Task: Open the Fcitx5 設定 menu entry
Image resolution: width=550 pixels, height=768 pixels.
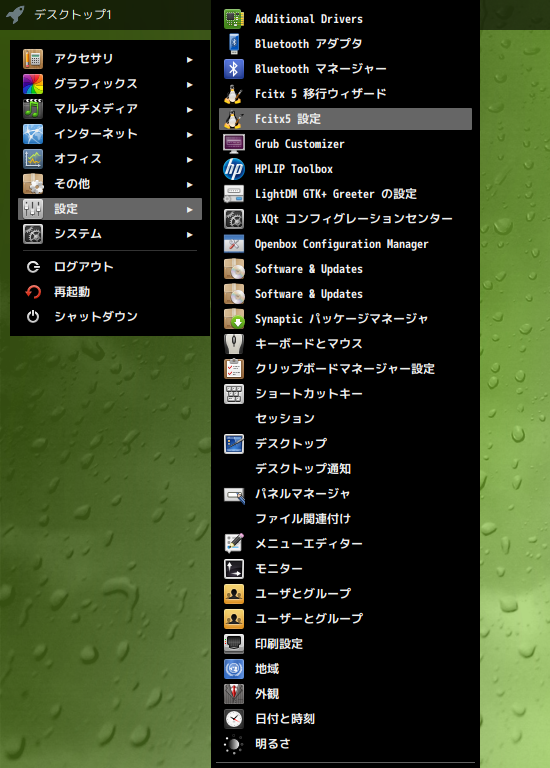Action: click(x=345, y=119)
